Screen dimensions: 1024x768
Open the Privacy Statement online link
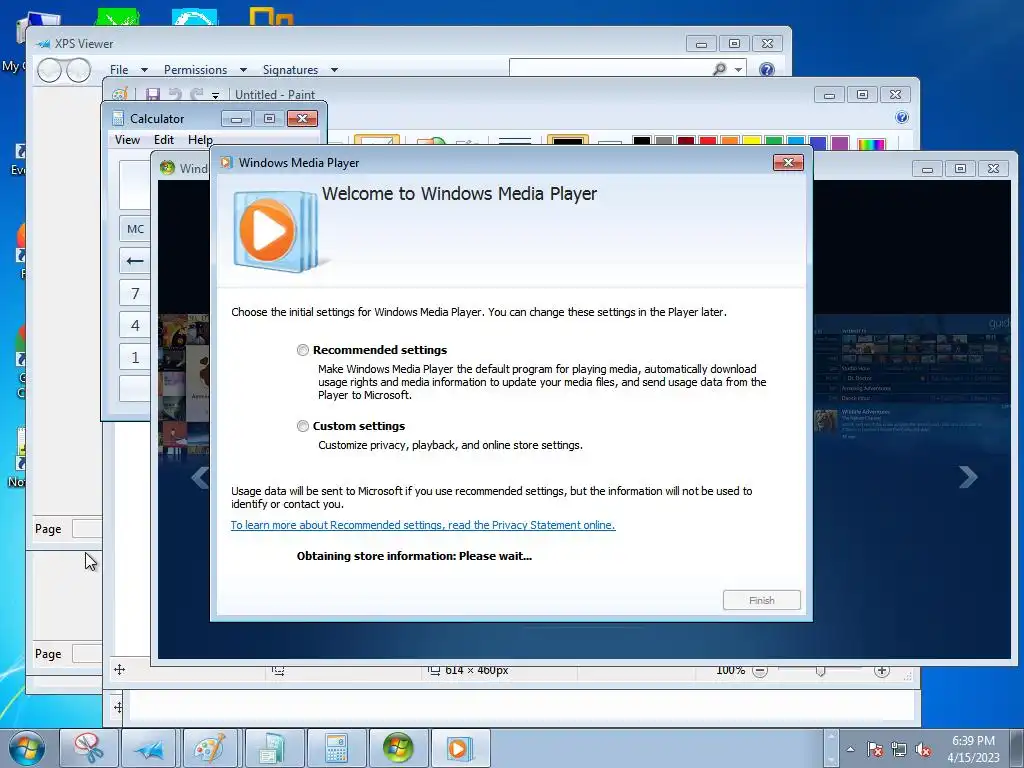(423, 525)
